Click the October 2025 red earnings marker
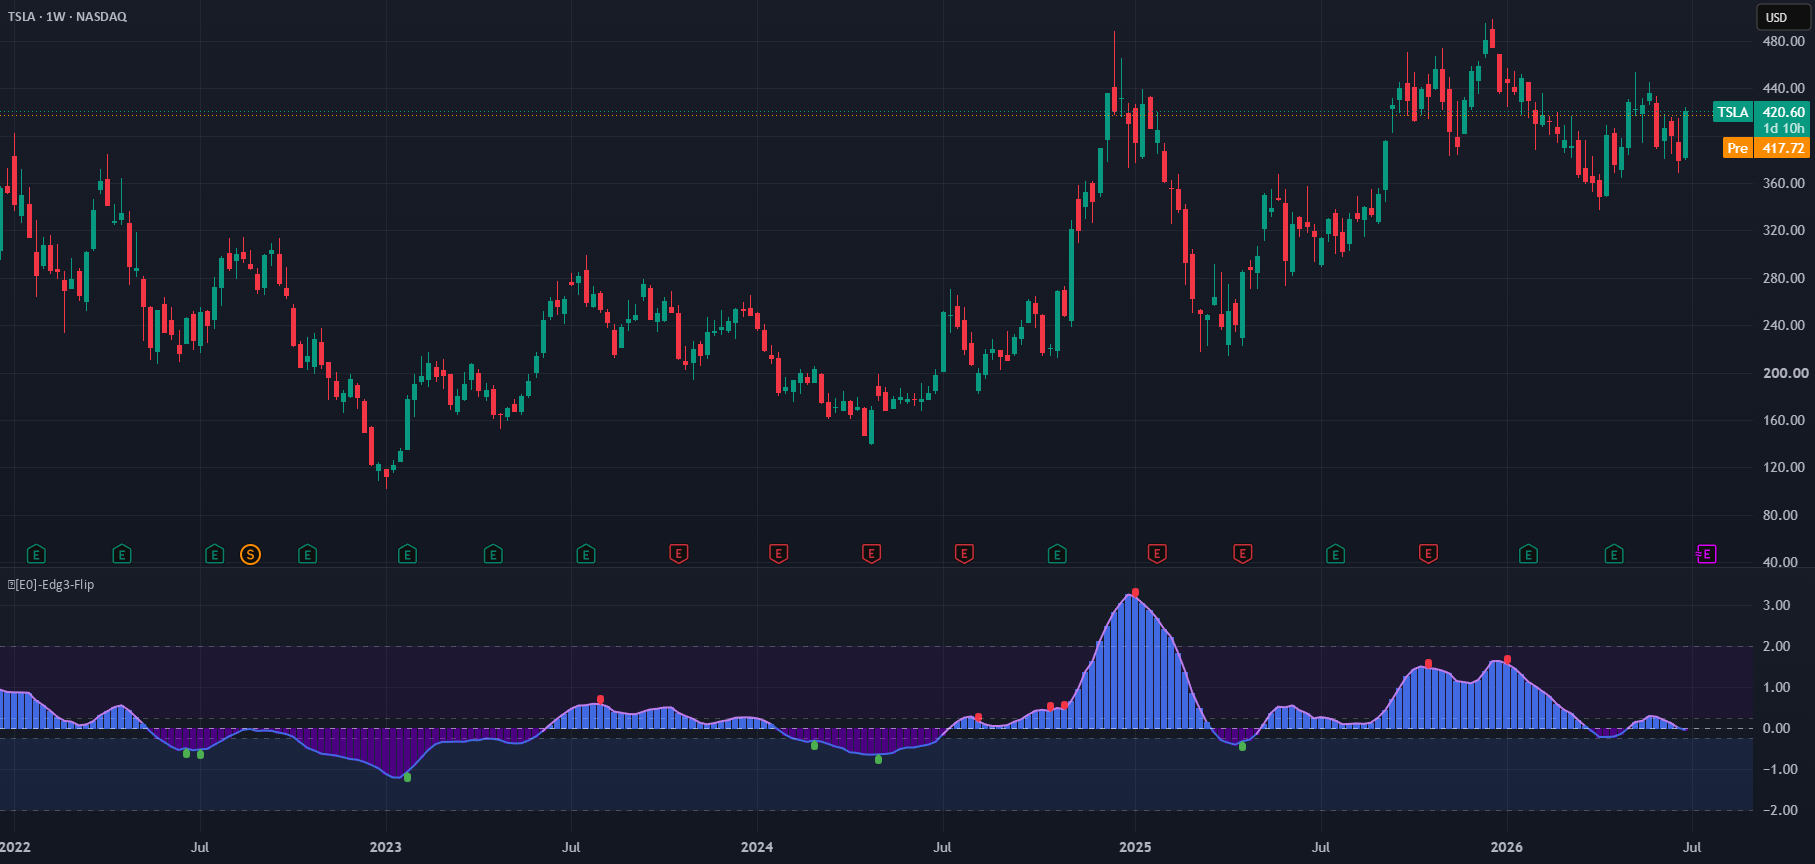 click(x=1429, y=553)
